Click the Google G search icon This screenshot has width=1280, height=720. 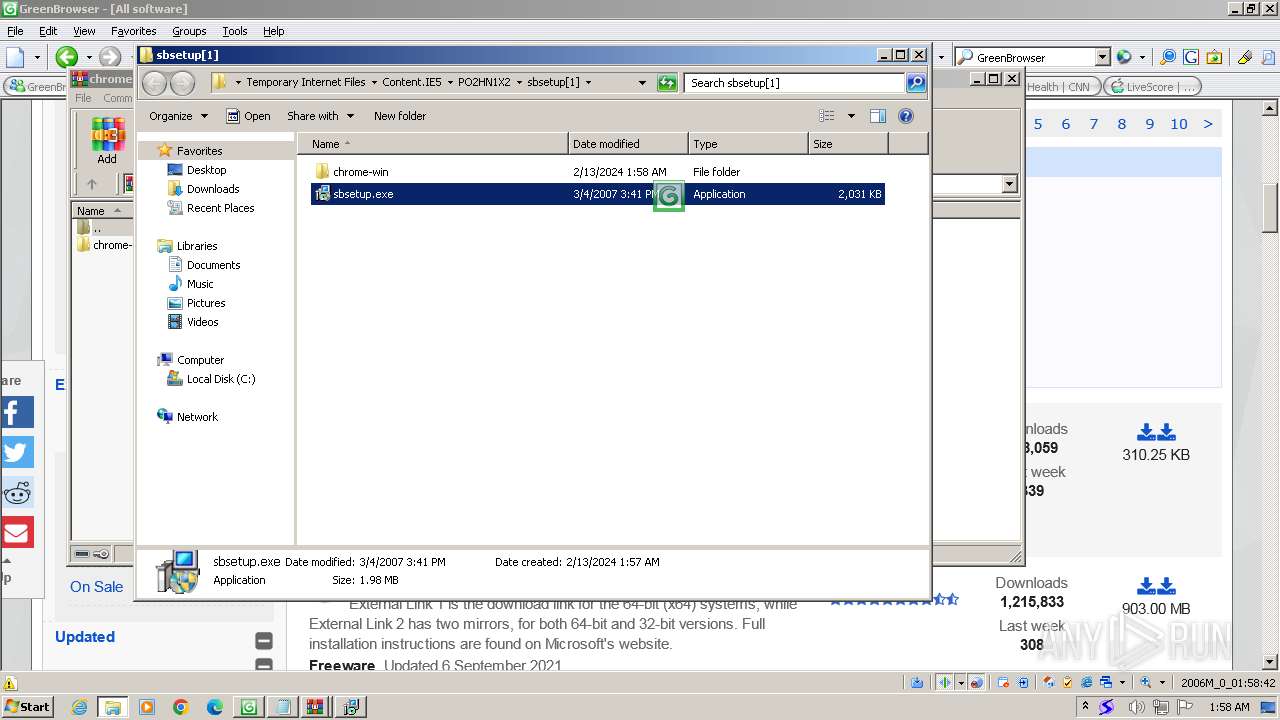pyautogui.click(x=1190, y=57)
